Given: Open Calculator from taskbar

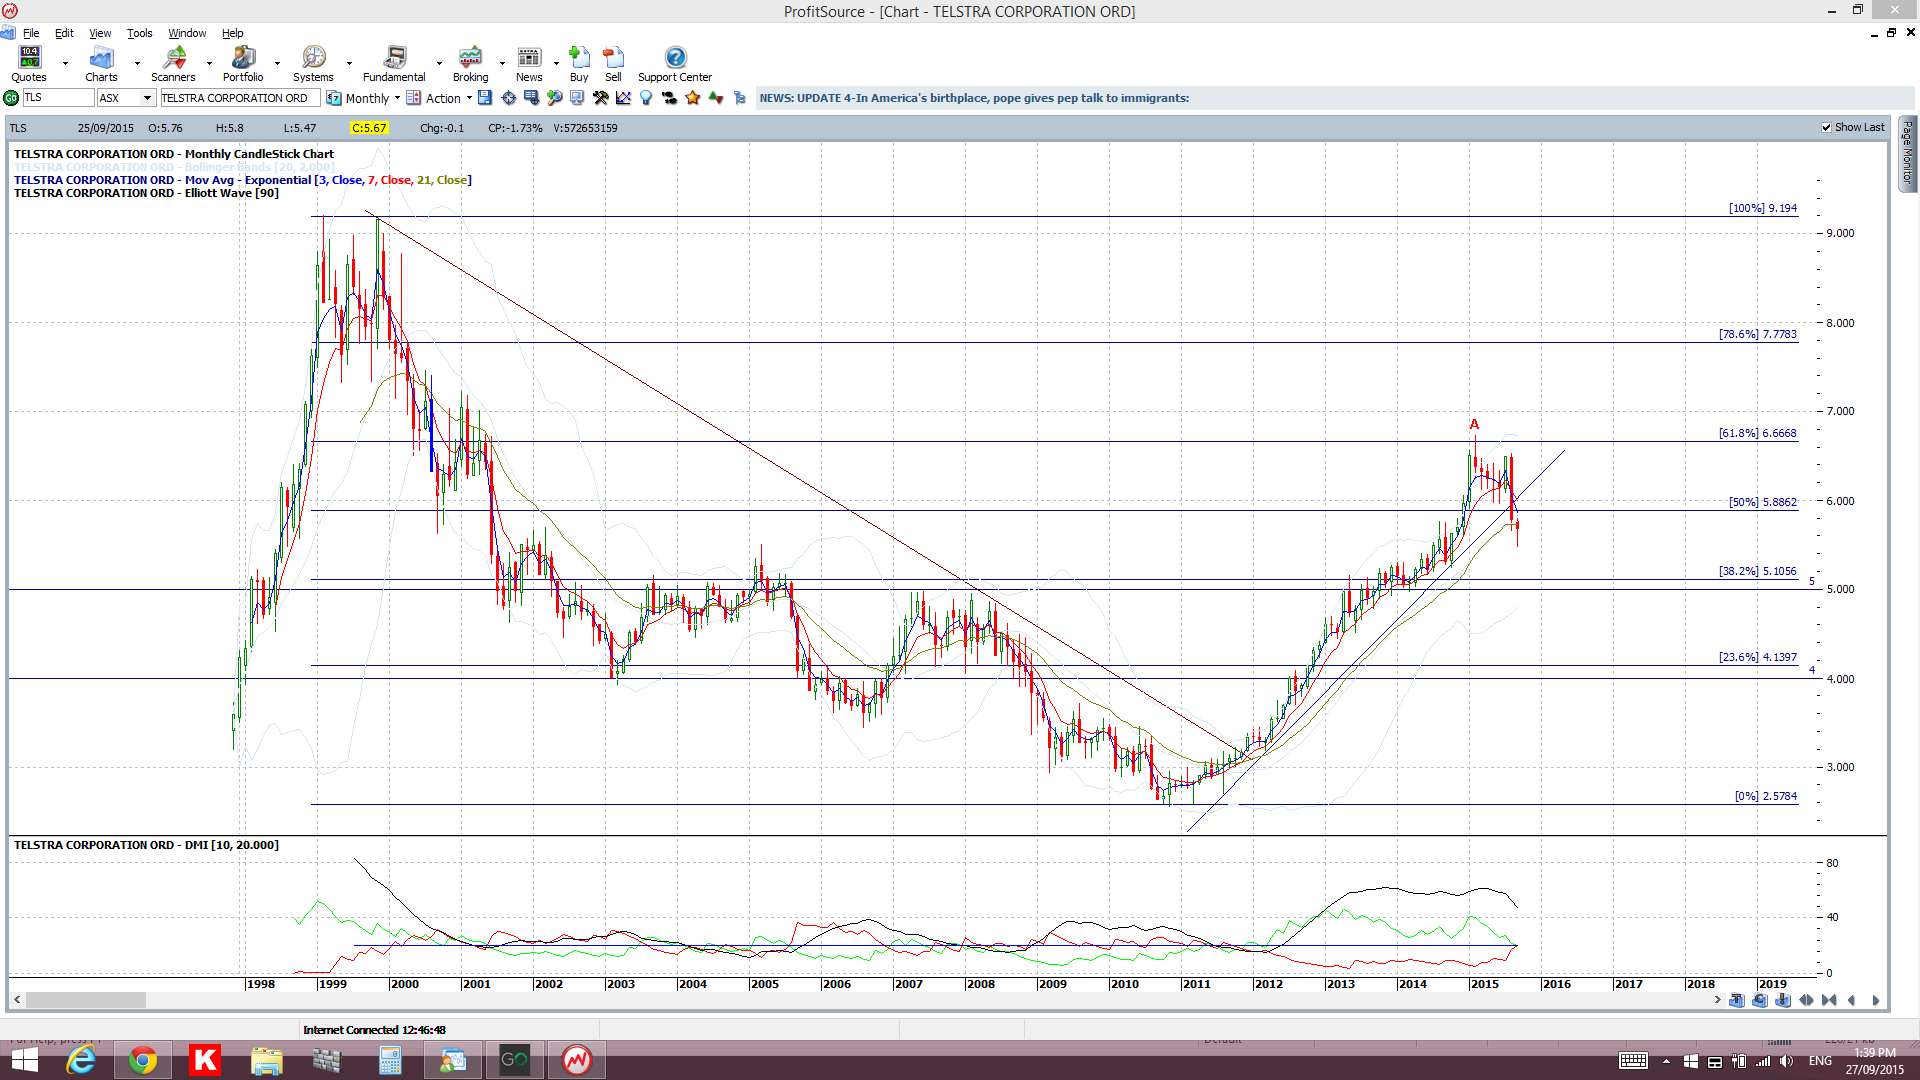Looking at the screenshot, I should tap(390, 1060).
